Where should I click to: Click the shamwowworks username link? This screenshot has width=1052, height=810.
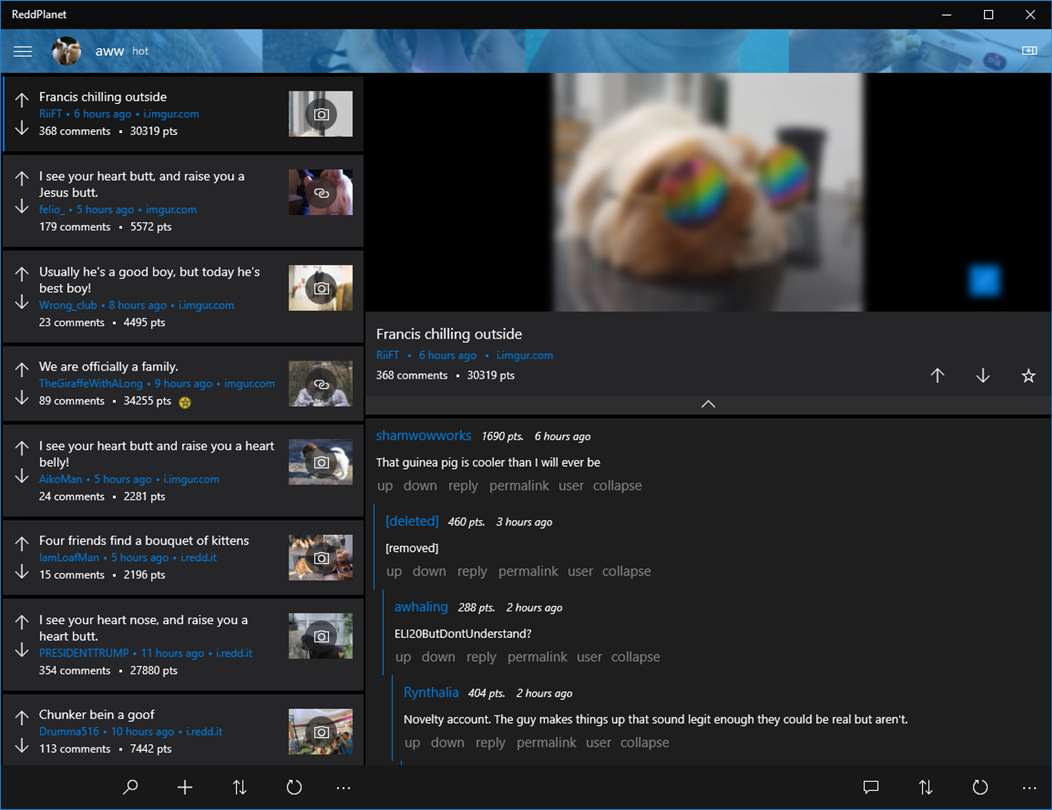click(423, 436)
